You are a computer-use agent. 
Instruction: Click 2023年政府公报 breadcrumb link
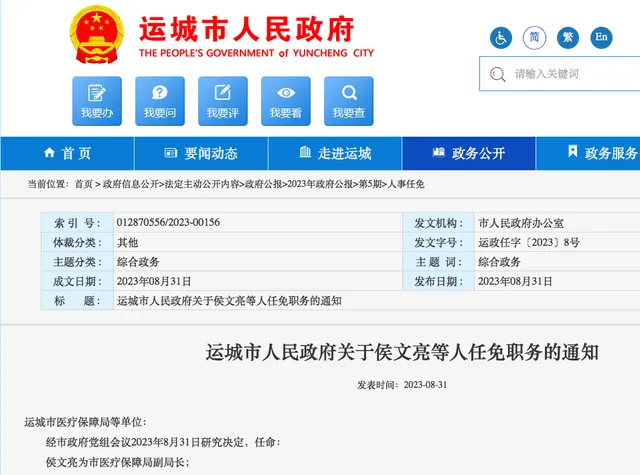(320, 184)
